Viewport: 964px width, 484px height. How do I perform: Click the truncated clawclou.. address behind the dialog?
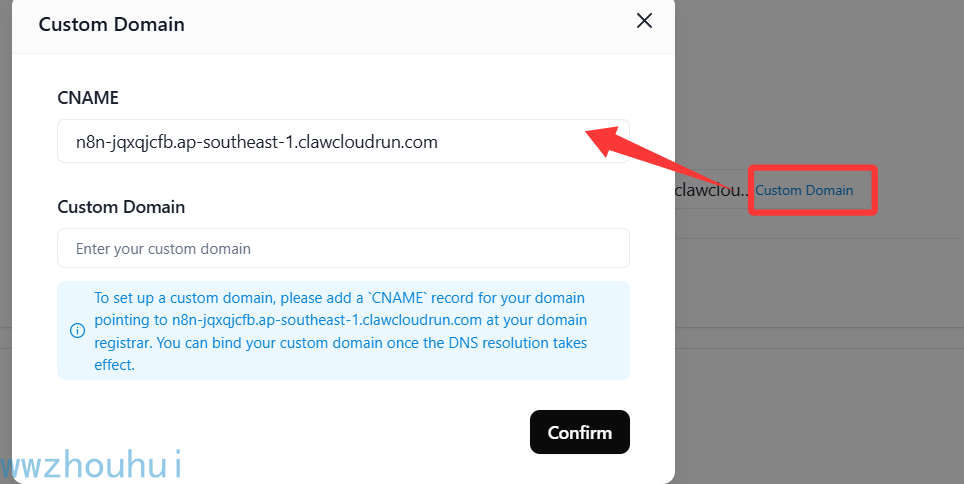(x=712, y=190)
